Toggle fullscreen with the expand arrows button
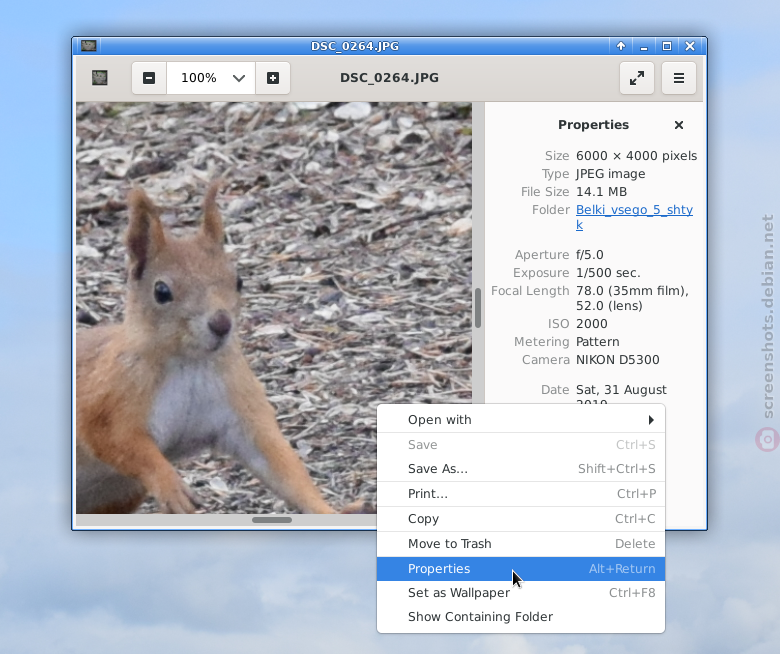 click(x=637, y=78)
